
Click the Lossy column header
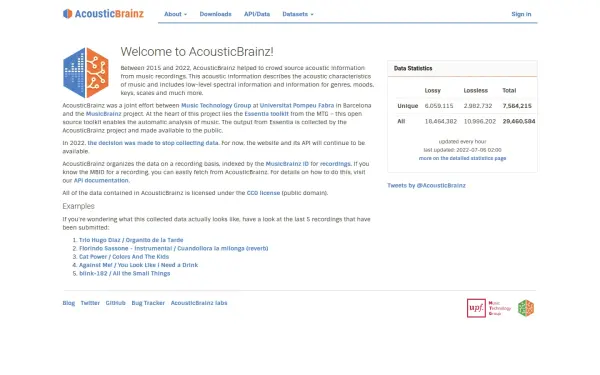pos(433,91)
